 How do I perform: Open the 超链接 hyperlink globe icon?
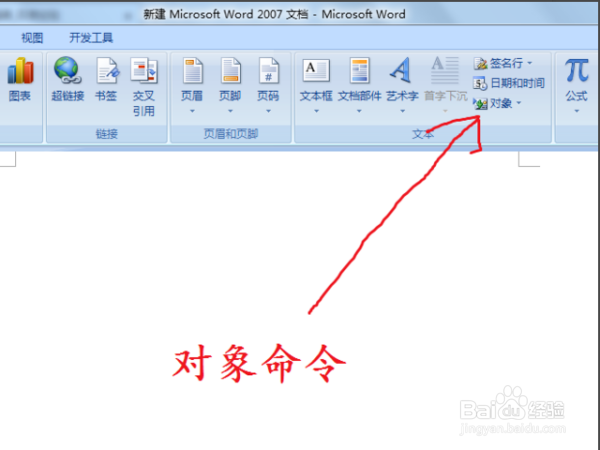[67, 70]
